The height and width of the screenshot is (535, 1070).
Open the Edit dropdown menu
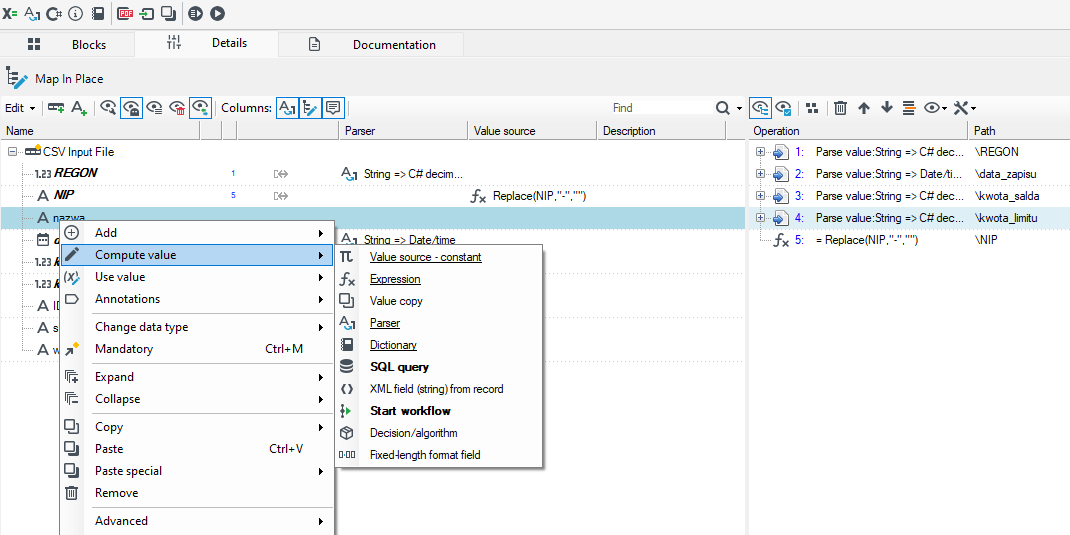tap(20, 108)
